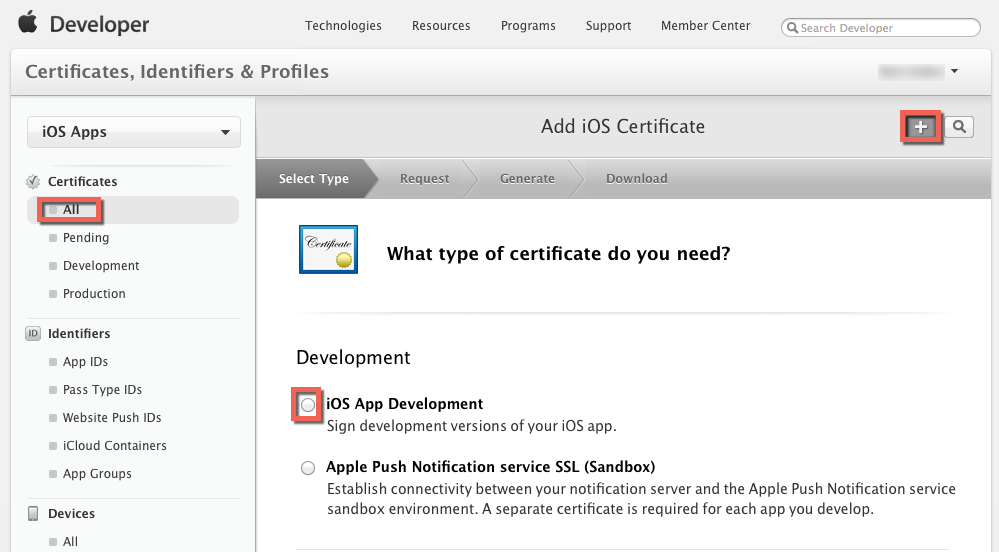This screenshot has height=552, width=999.
Task: Open the Resources menu
Action: tap(441, 25)
